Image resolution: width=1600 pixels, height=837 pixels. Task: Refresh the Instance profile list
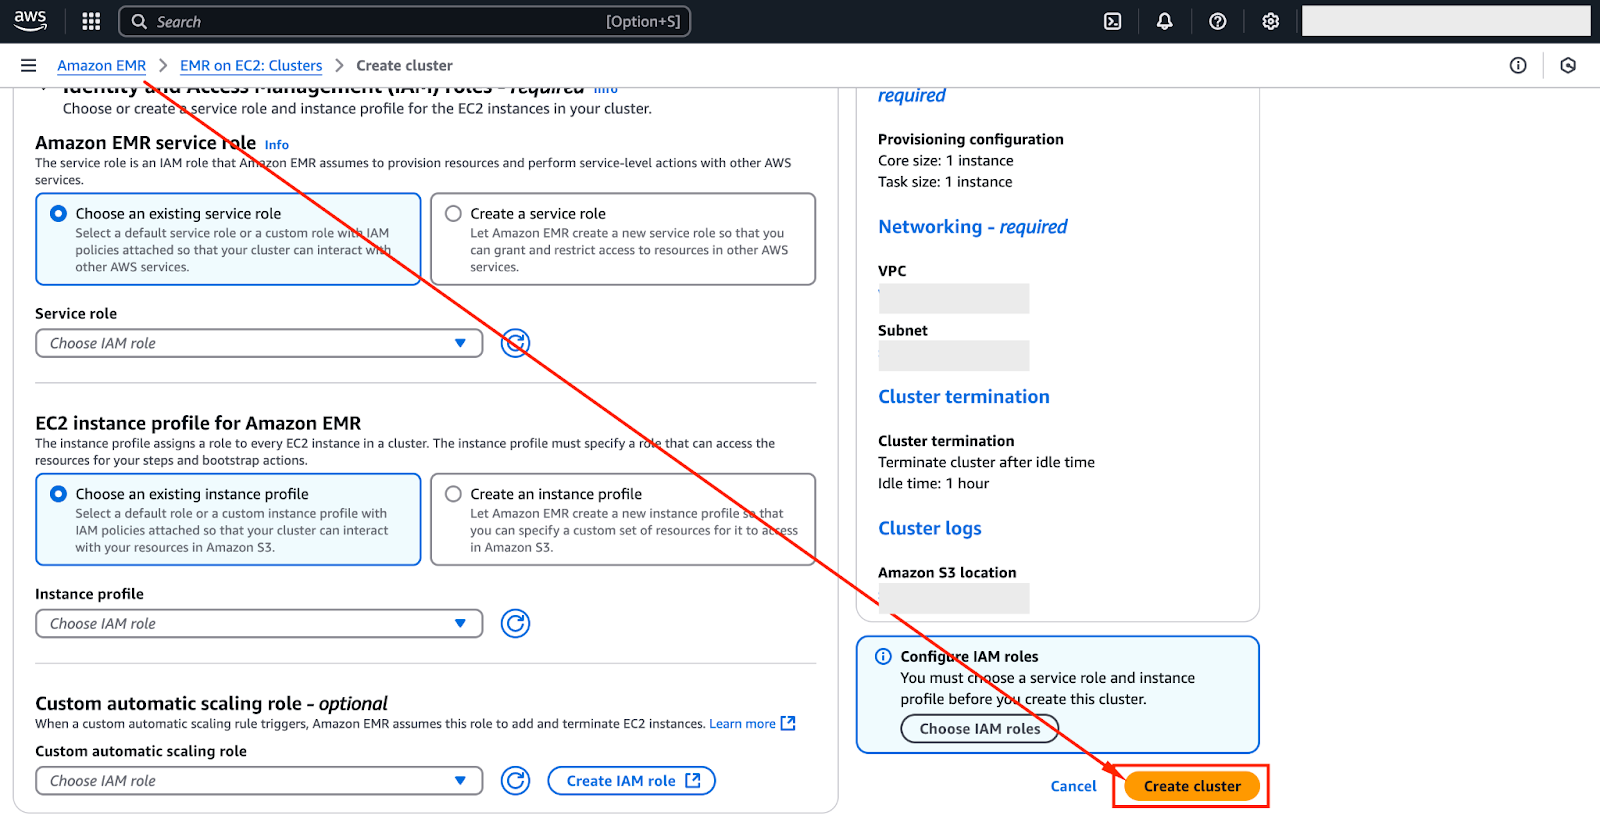click(x=515, y=623)
